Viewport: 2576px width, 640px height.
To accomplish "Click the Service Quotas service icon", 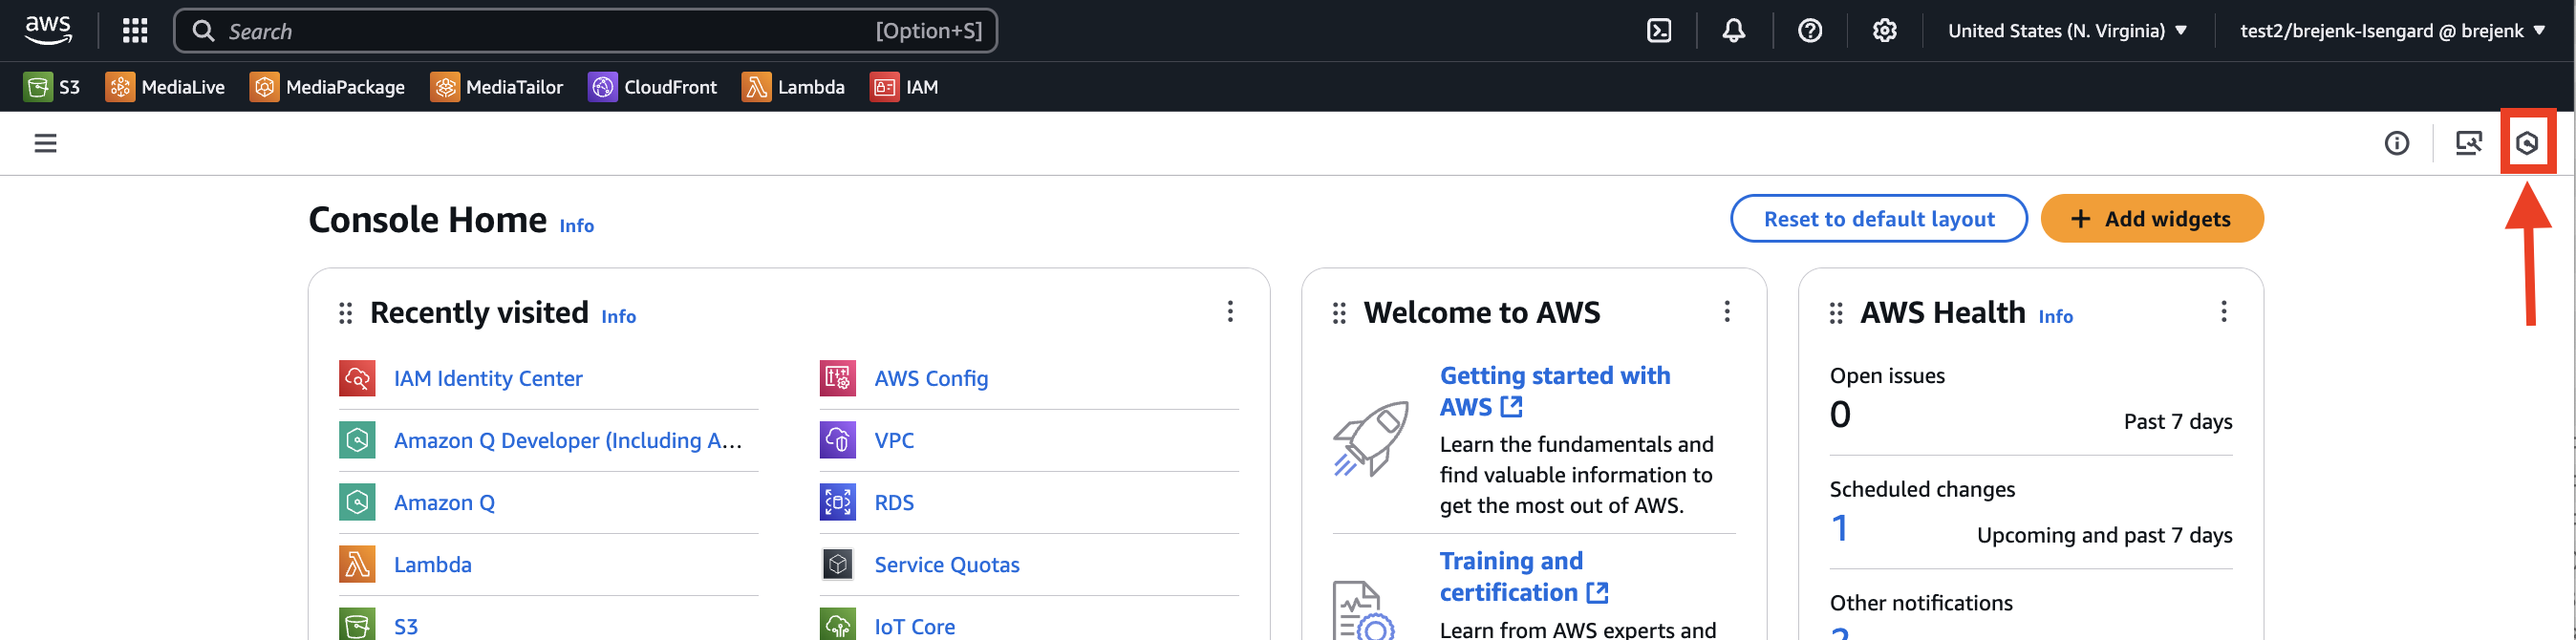I will [x=838, y=564].
